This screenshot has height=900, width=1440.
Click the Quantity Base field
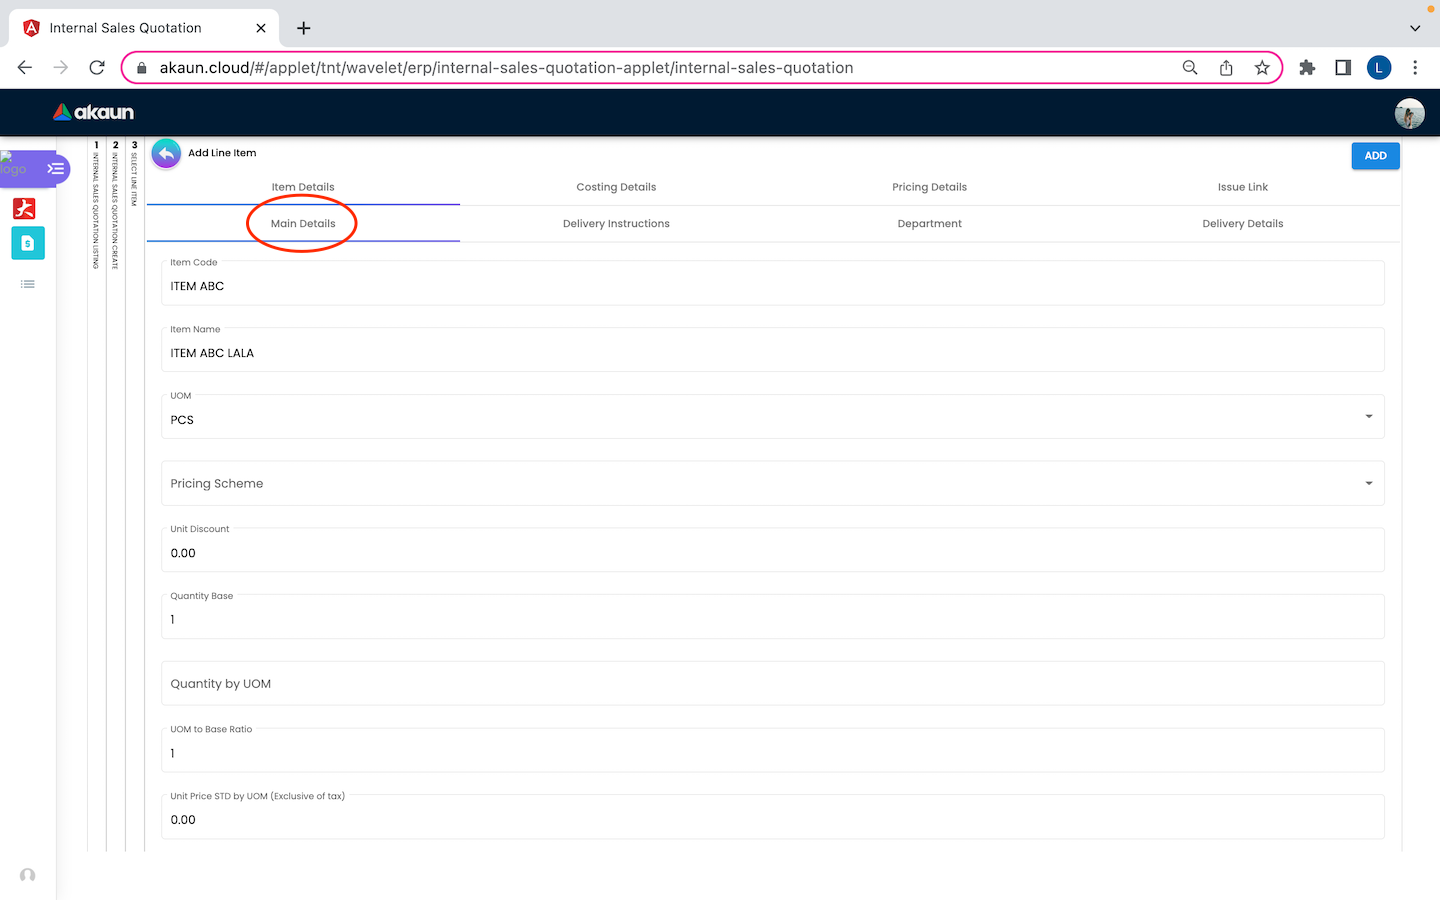(x=773, y=617)
